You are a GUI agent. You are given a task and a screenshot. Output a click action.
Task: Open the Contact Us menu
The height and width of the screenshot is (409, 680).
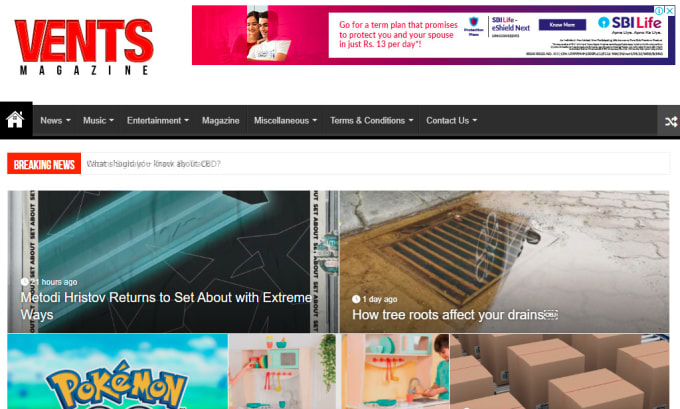pos(451,121)
